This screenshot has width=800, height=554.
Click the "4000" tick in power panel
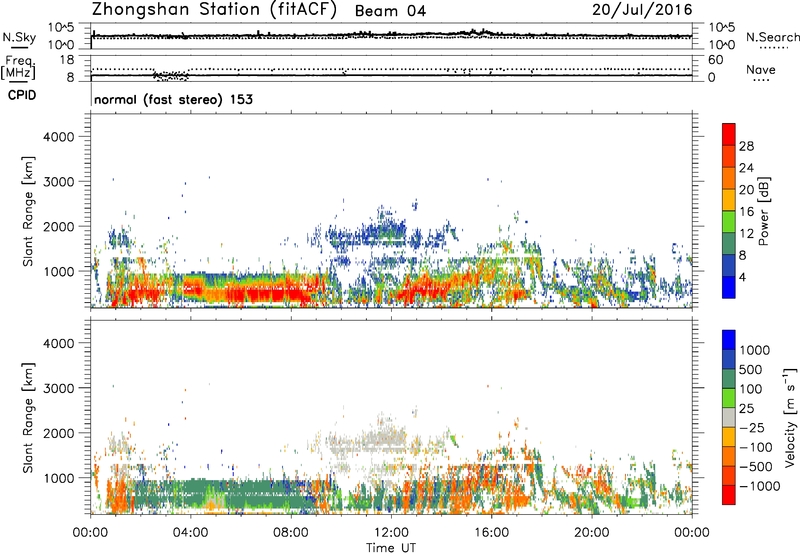58,137
